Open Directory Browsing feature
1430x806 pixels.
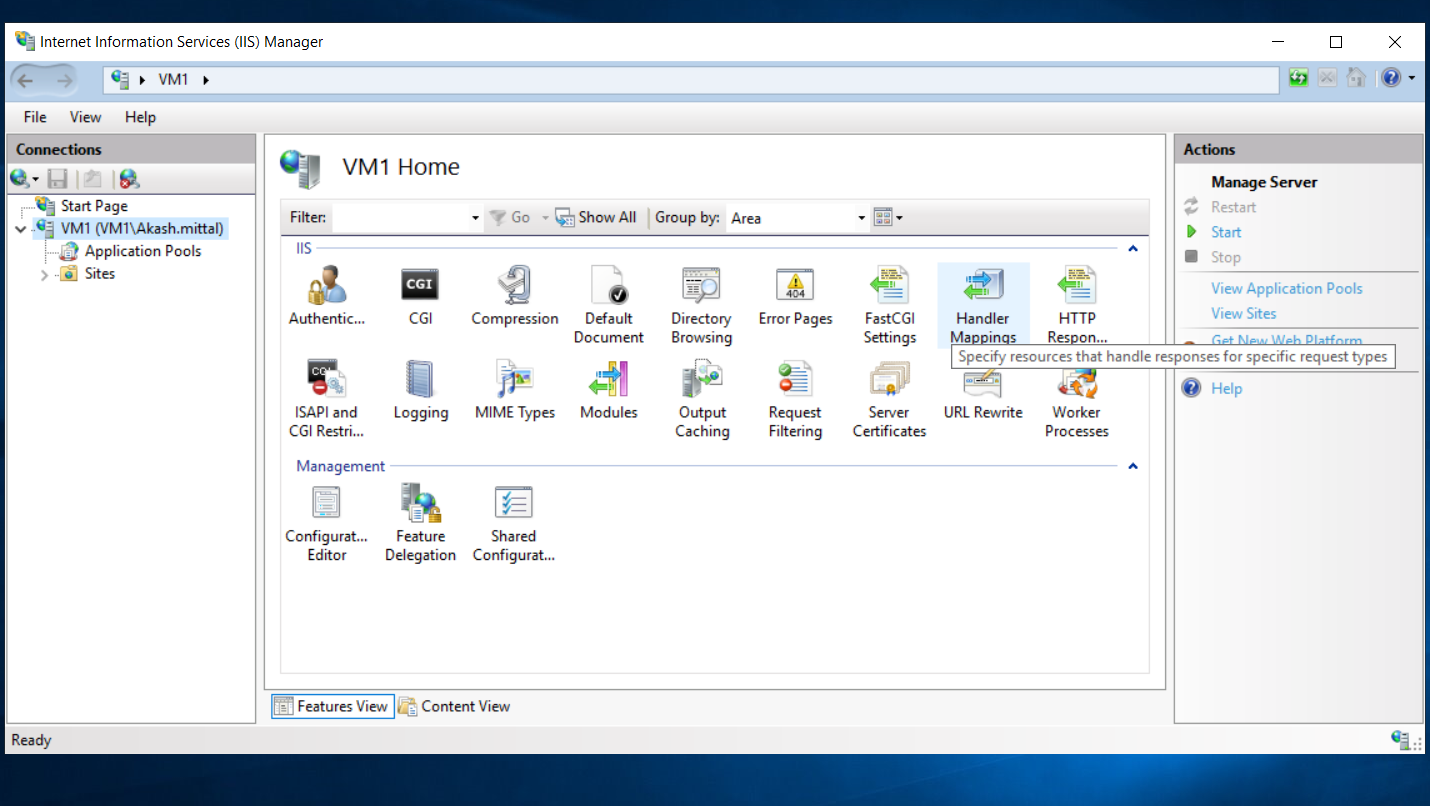701,305
